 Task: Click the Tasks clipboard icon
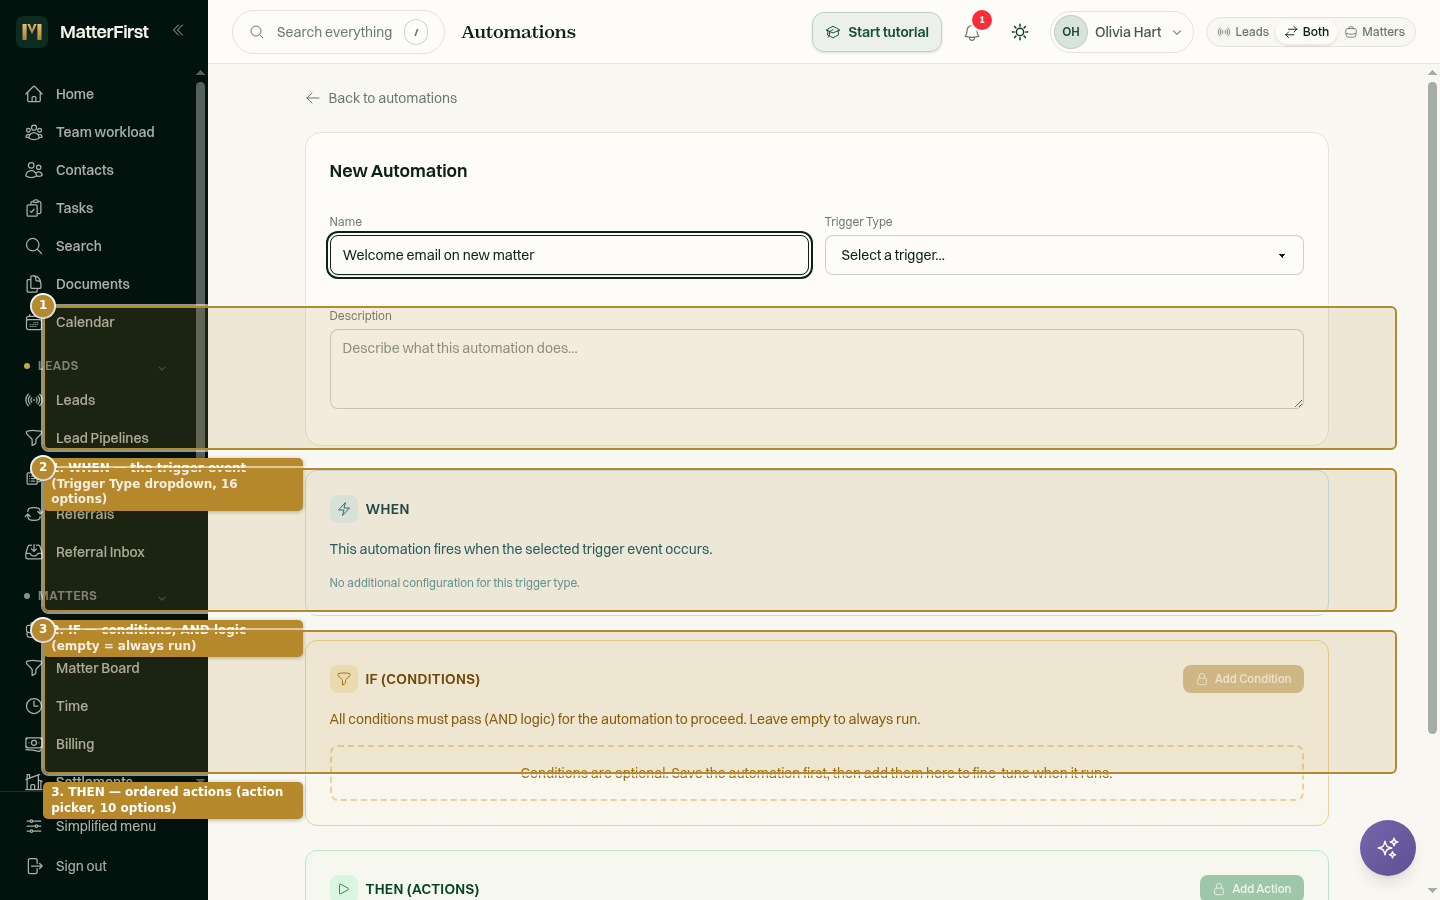click(34, 208)
